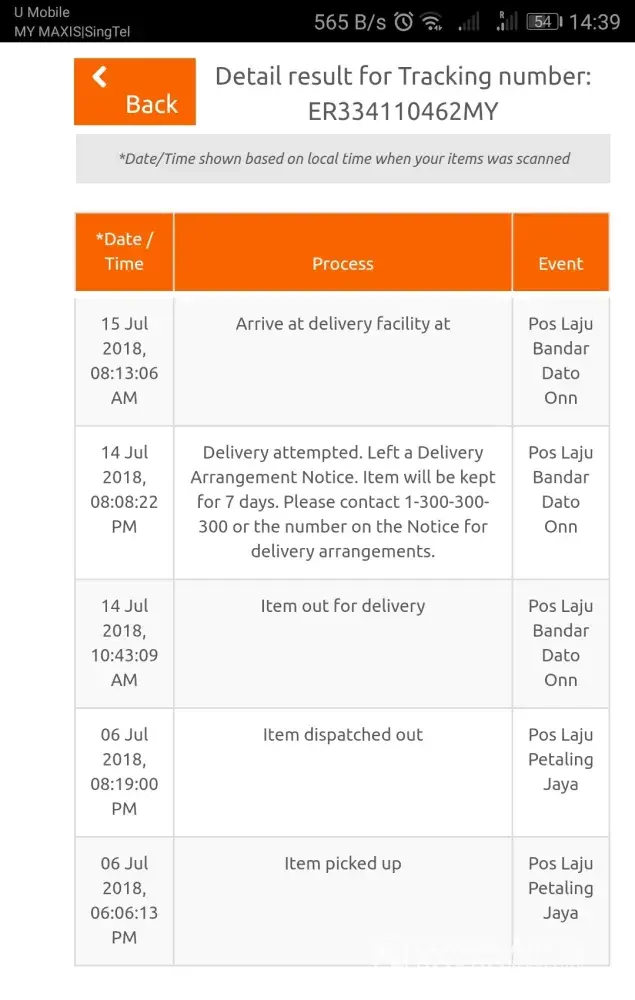Tap the first SIM signal bars icon

(468, 21)
